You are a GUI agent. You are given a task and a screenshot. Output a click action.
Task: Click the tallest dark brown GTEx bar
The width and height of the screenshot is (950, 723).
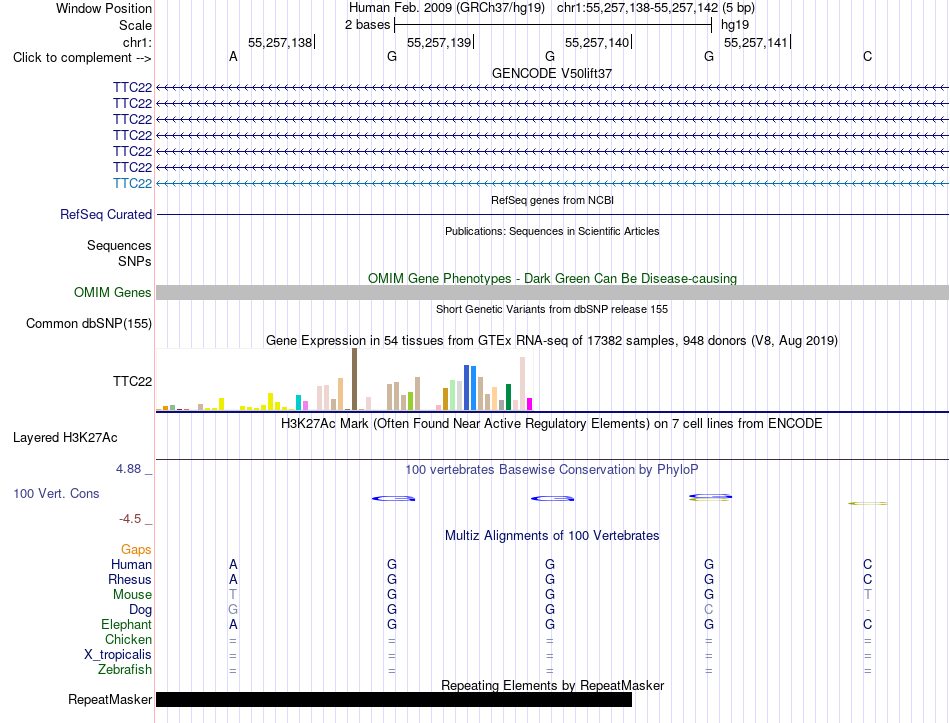point(354,379)
